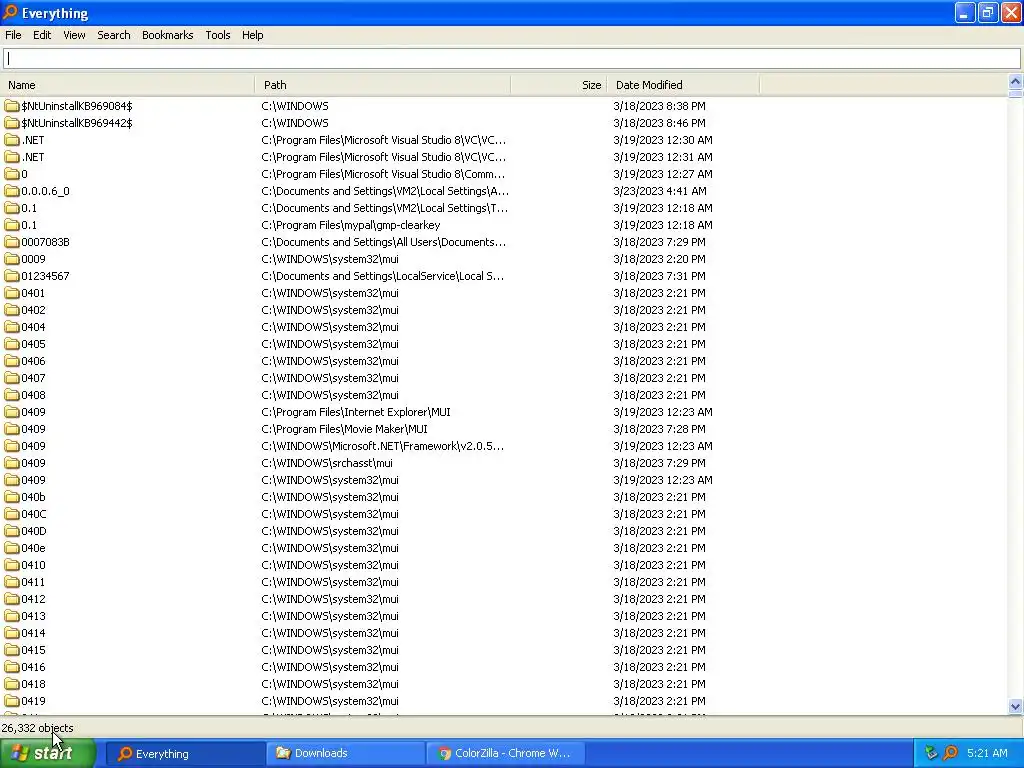
Task: Click folder icon of 0409 in Internet Explorer\MUI
Action: (x=12, y=411)
